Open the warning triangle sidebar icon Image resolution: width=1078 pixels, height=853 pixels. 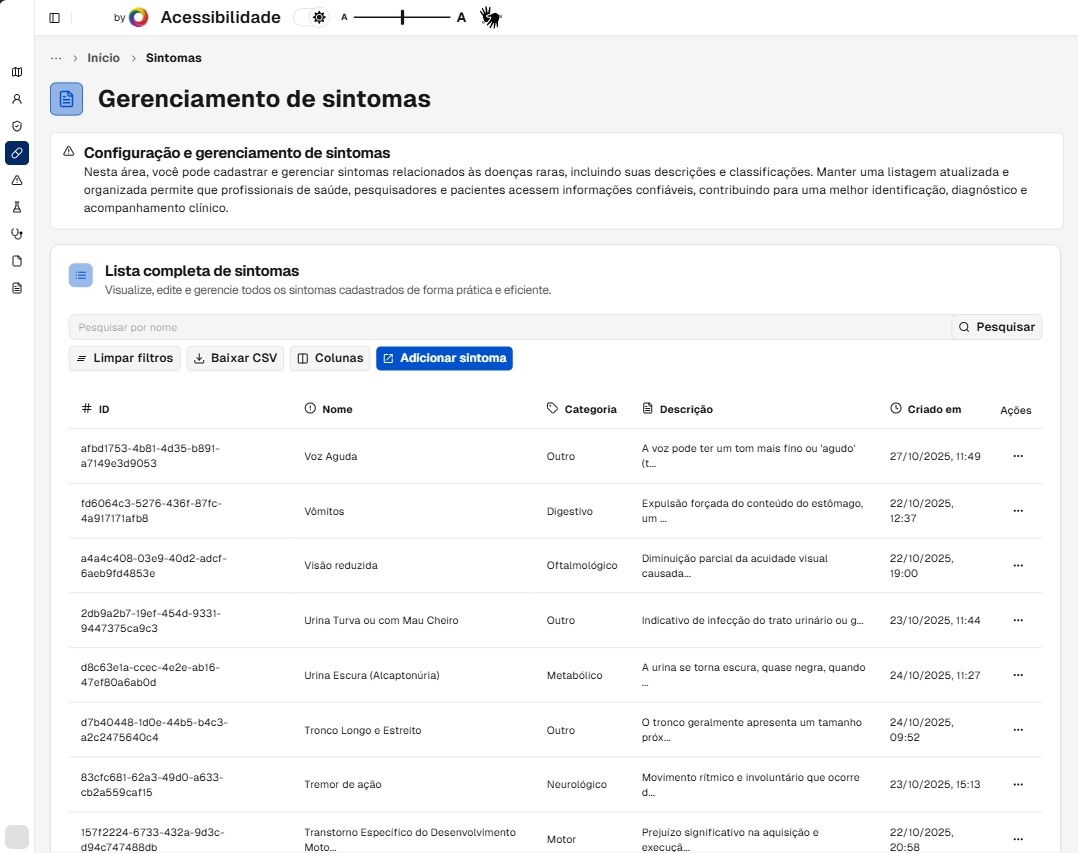click(x=17, y=180)
